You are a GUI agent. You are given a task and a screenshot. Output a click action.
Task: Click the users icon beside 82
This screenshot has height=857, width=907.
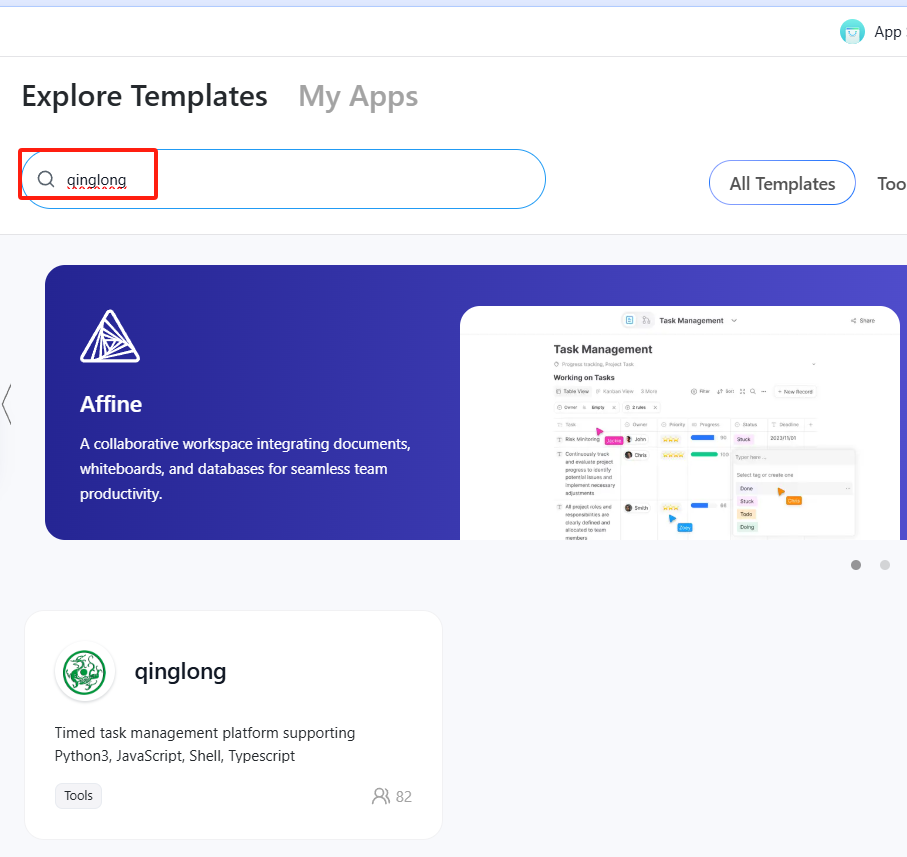coord(380,796)
